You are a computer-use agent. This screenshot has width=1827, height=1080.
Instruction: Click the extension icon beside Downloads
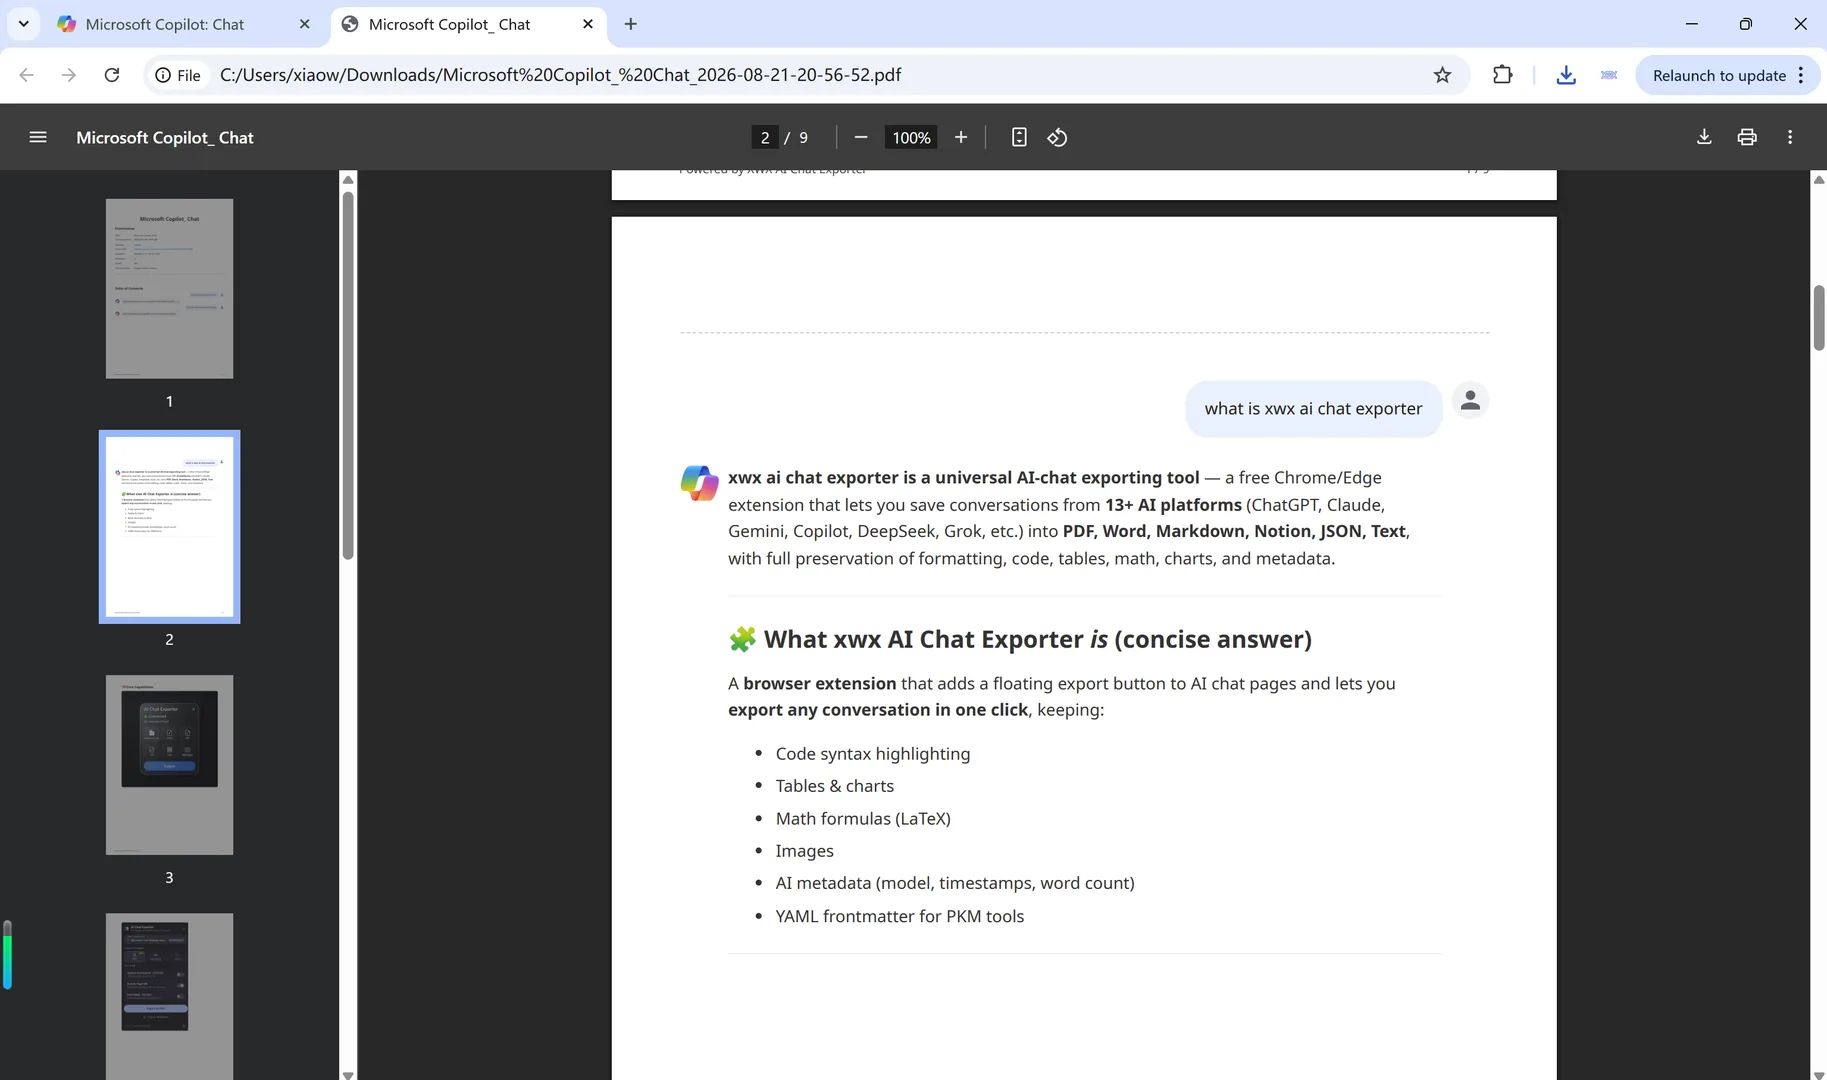point(1609,75)
